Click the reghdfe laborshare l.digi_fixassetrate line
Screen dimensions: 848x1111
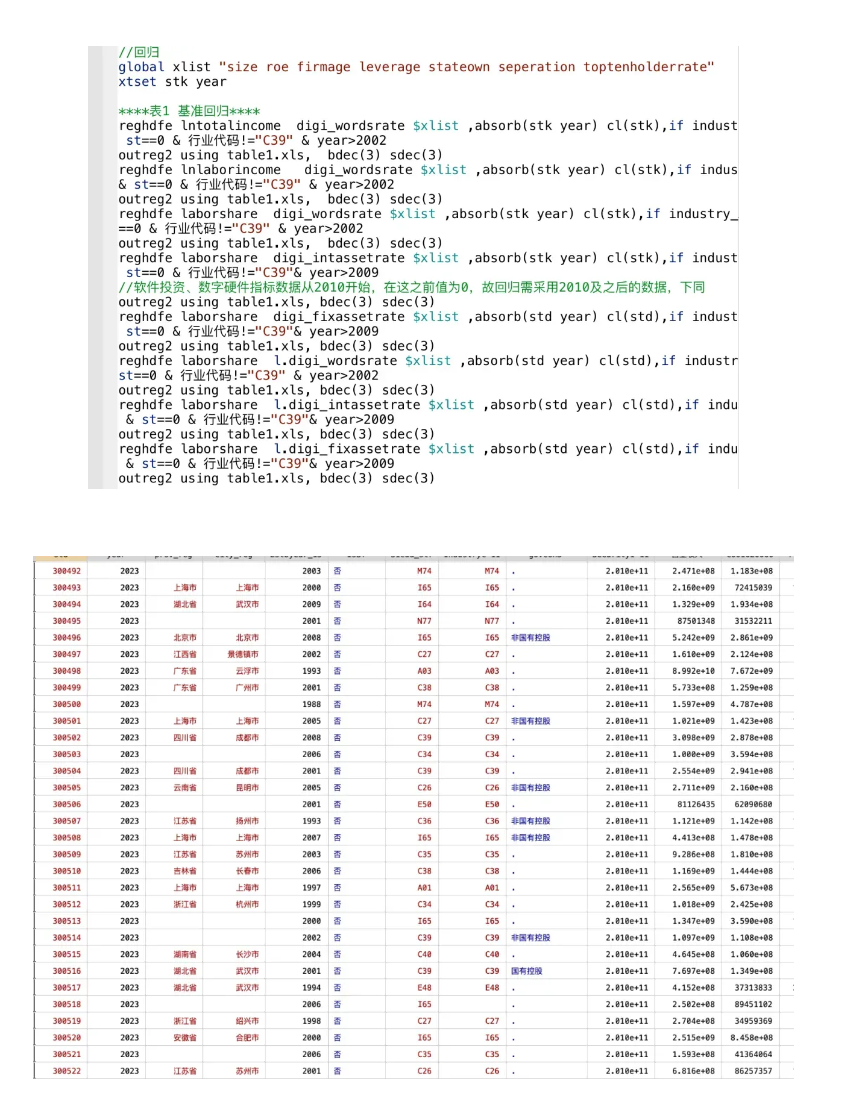428,449
